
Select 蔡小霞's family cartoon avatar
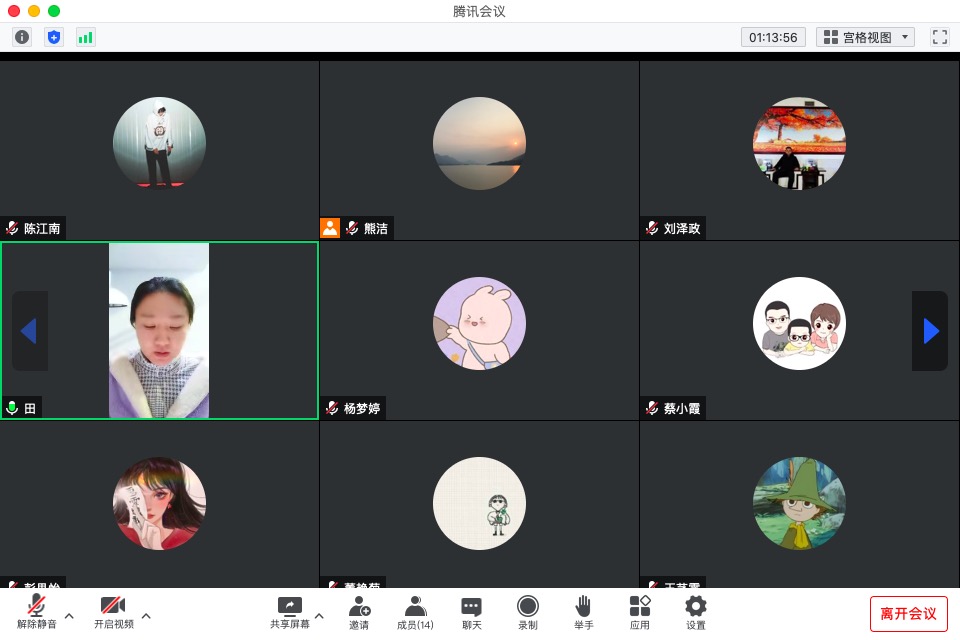(x=799, y=323)
